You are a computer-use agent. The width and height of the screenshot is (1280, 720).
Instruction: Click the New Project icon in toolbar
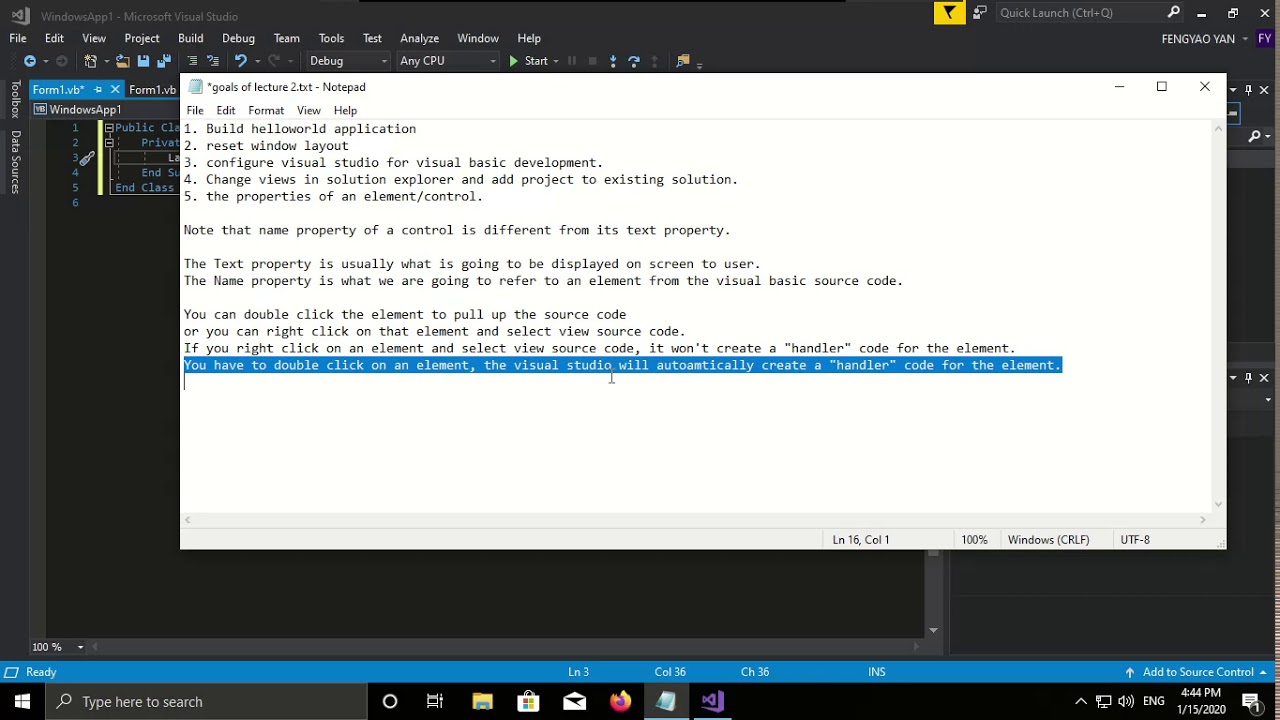coord(91,61)
